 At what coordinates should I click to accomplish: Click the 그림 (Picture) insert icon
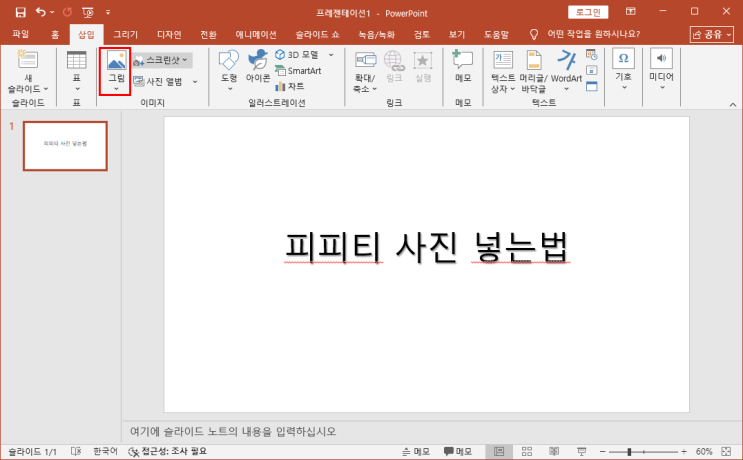(116, 63)
